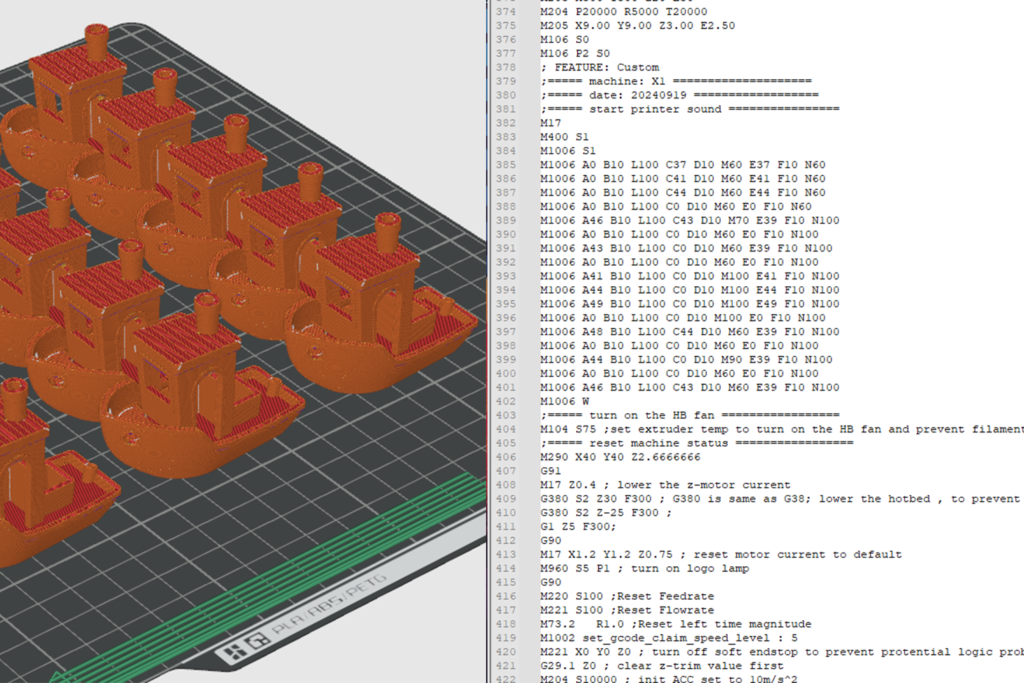Click line number 392 in the editor gutter
The image size is (1024, 683).
point(505,262)
